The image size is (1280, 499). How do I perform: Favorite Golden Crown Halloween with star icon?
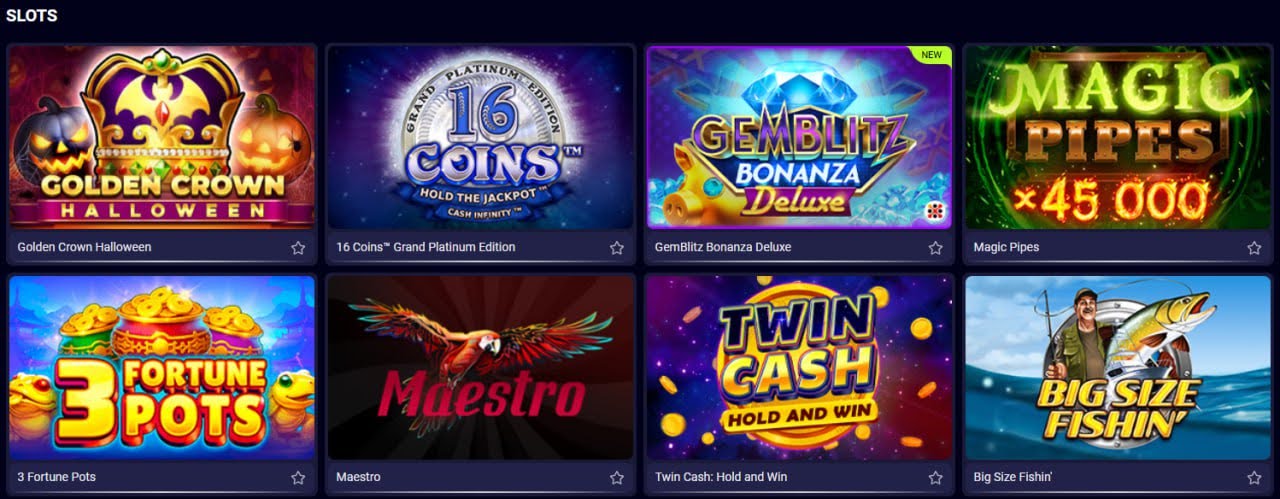tap(298, 247)
